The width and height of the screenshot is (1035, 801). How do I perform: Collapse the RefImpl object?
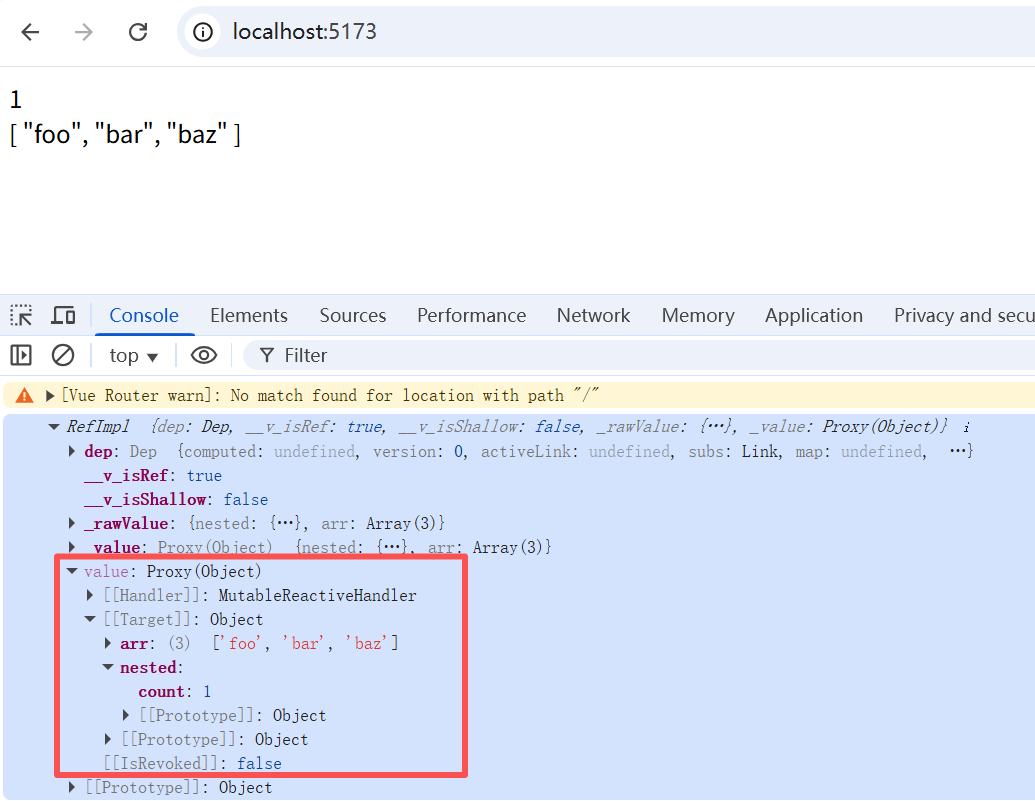point(54,427)
